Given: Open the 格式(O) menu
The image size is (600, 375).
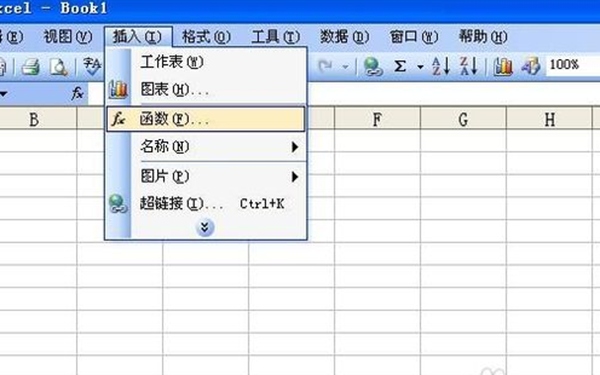Looking at the screenshot, I should [206, 37].
